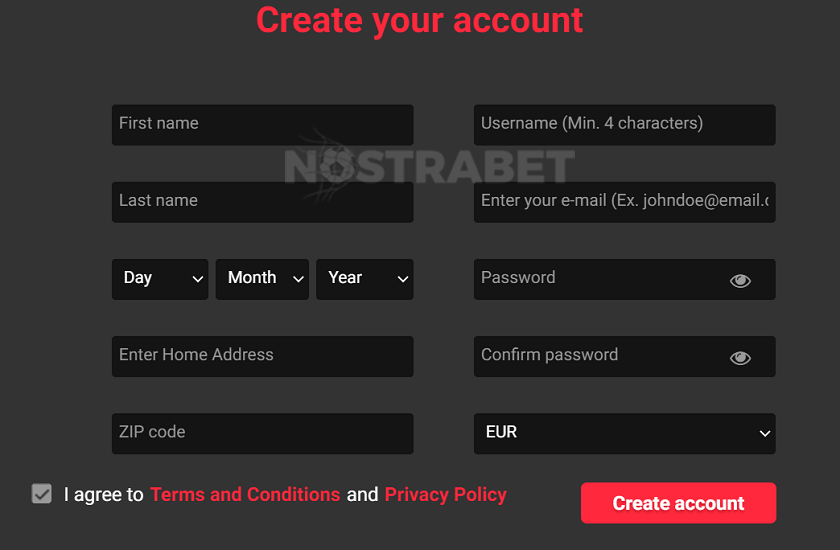Focus the ZIP code field
Viewport: 840px width, 550px height.
(262, 433)
